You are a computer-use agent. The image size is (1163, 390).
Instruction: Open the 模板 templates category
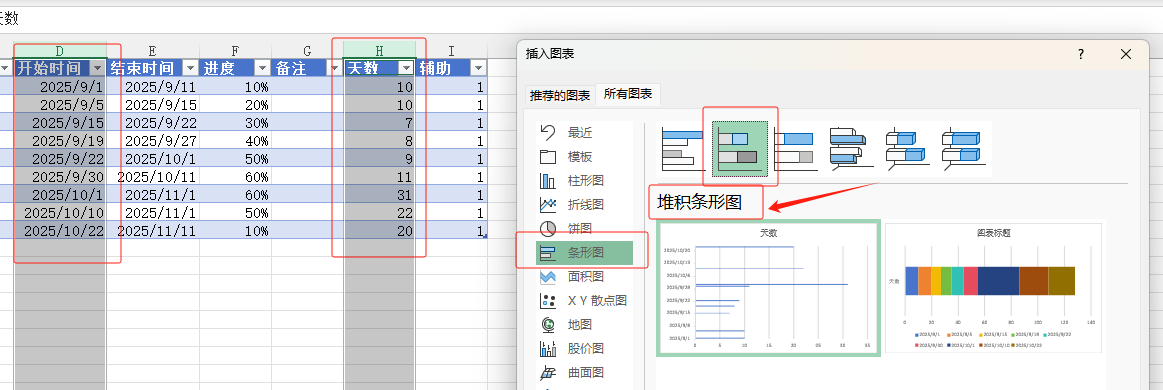584,156
